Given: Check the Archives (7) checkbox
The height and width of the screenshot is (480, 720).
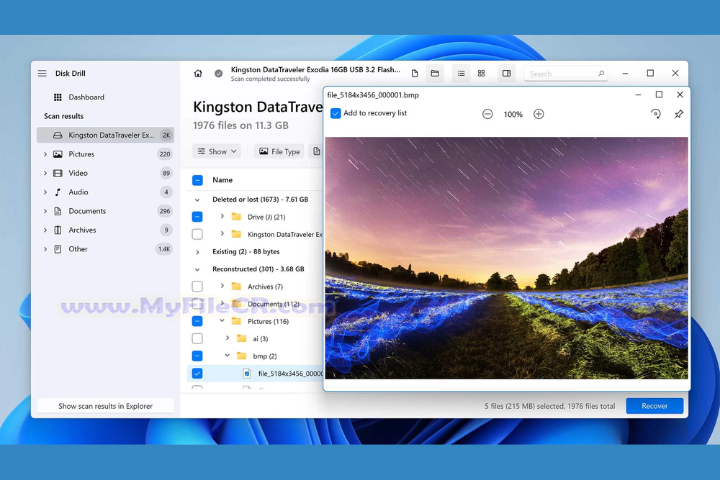Looking at the screenshot, I should coord(197,287).
